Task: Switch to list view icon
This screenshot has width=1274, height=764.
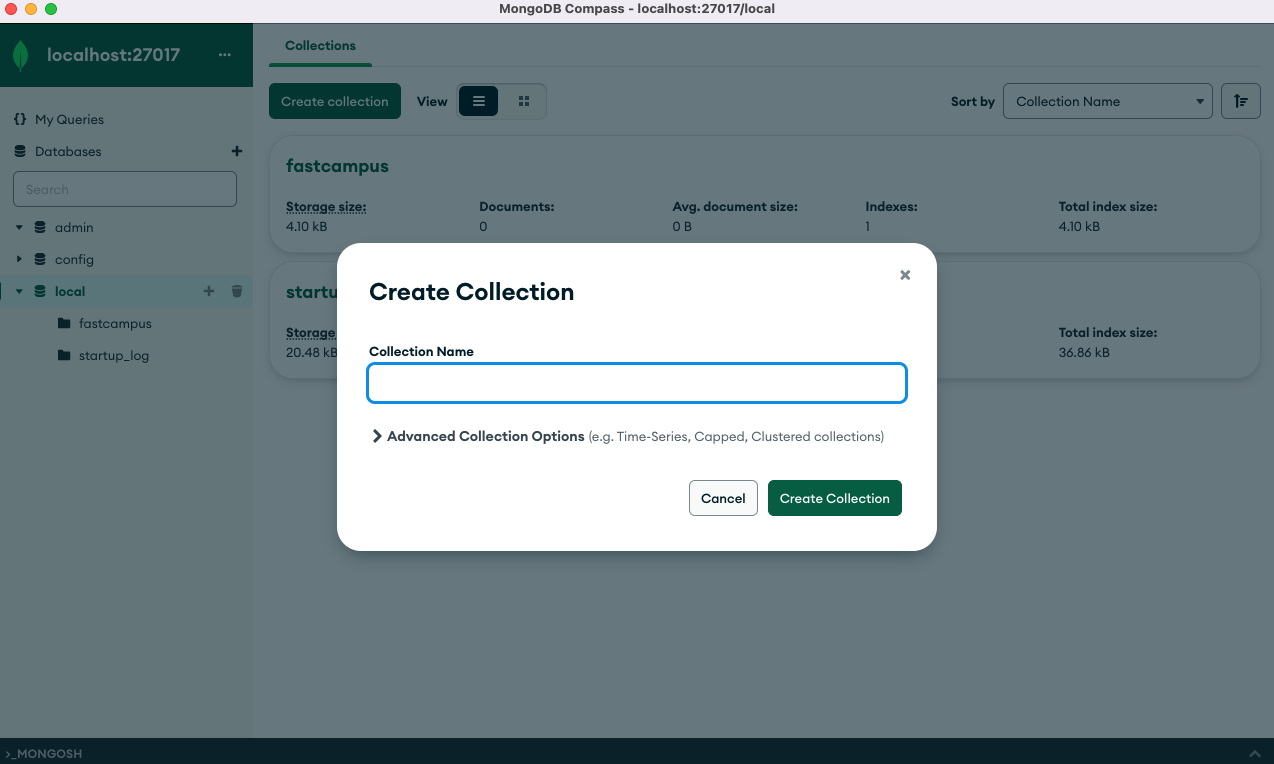Action: click(479, 101)
